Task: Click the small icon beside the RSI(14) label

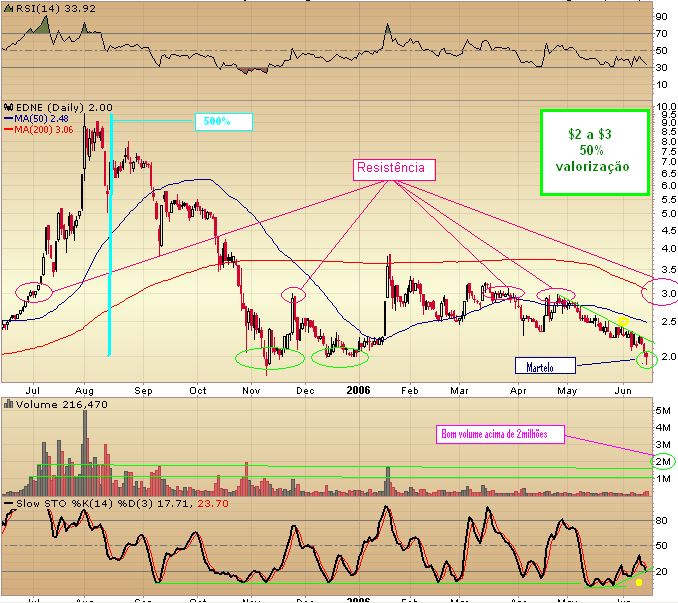Action: tap(8, 8)
